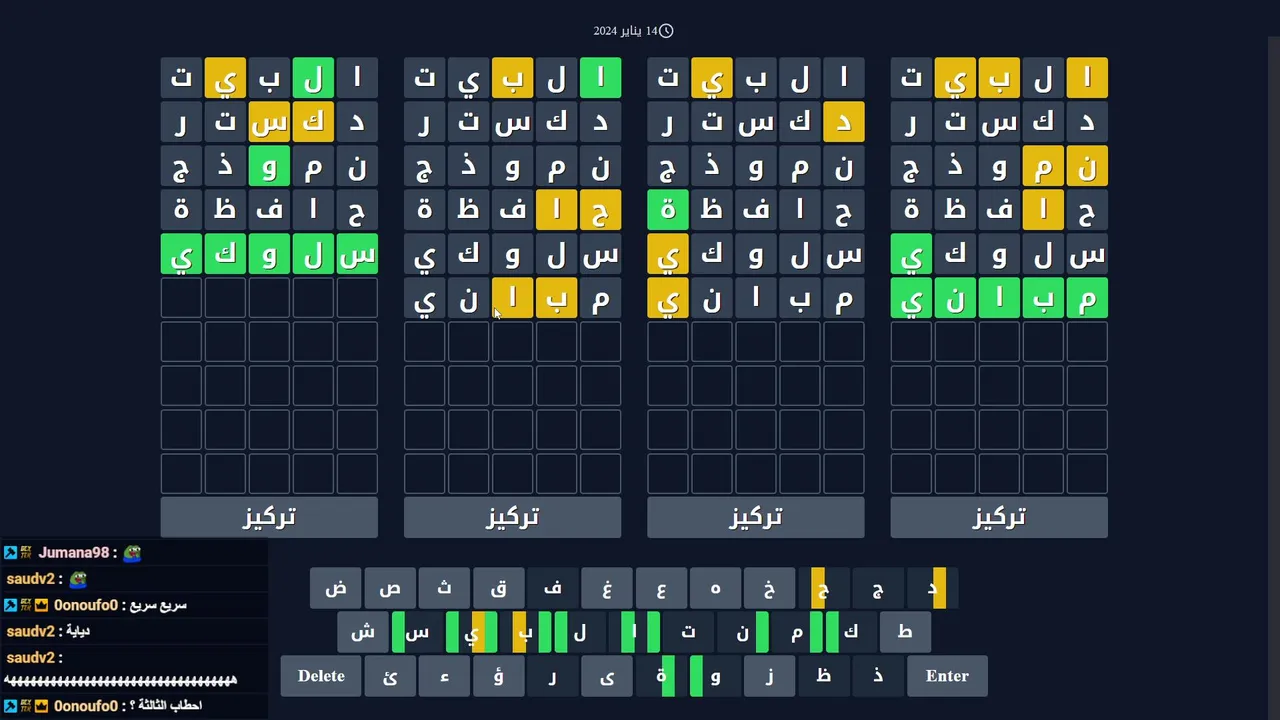Tap the د key on the keyboard
1280x720 pixels.
pyautogui.click(x=932, y=588)
